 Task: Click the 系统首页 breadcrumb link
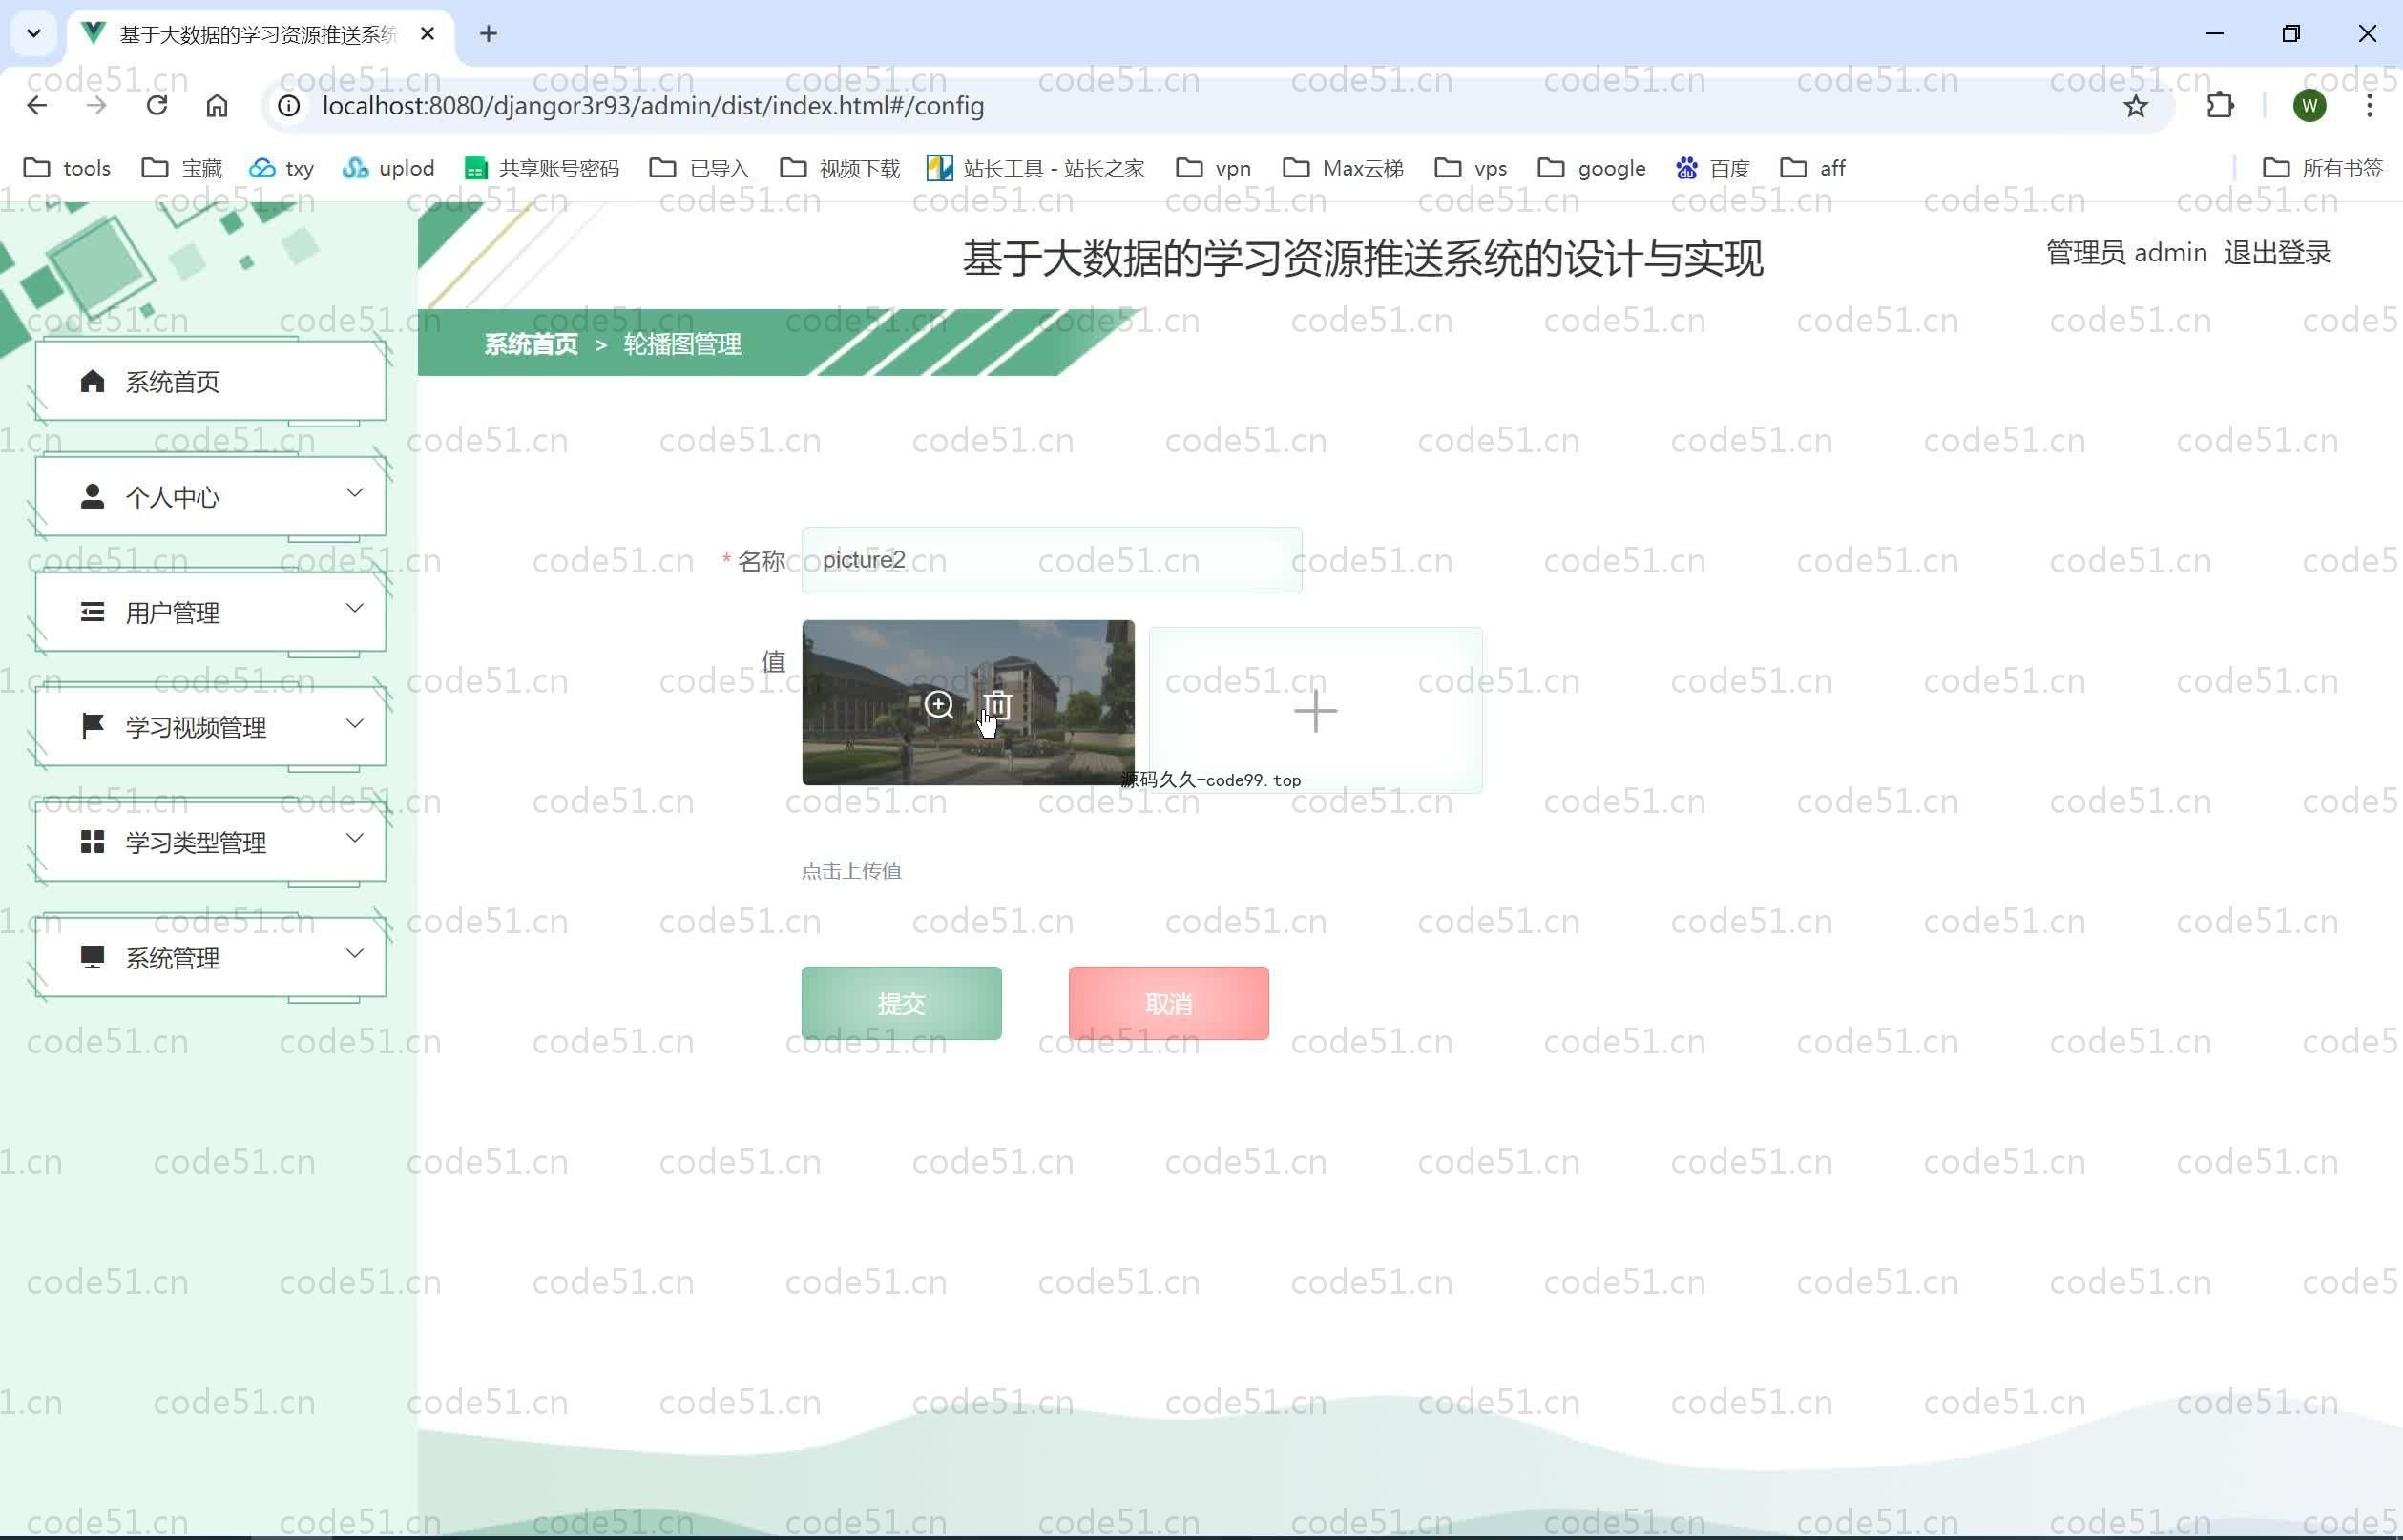coord(531,344)
